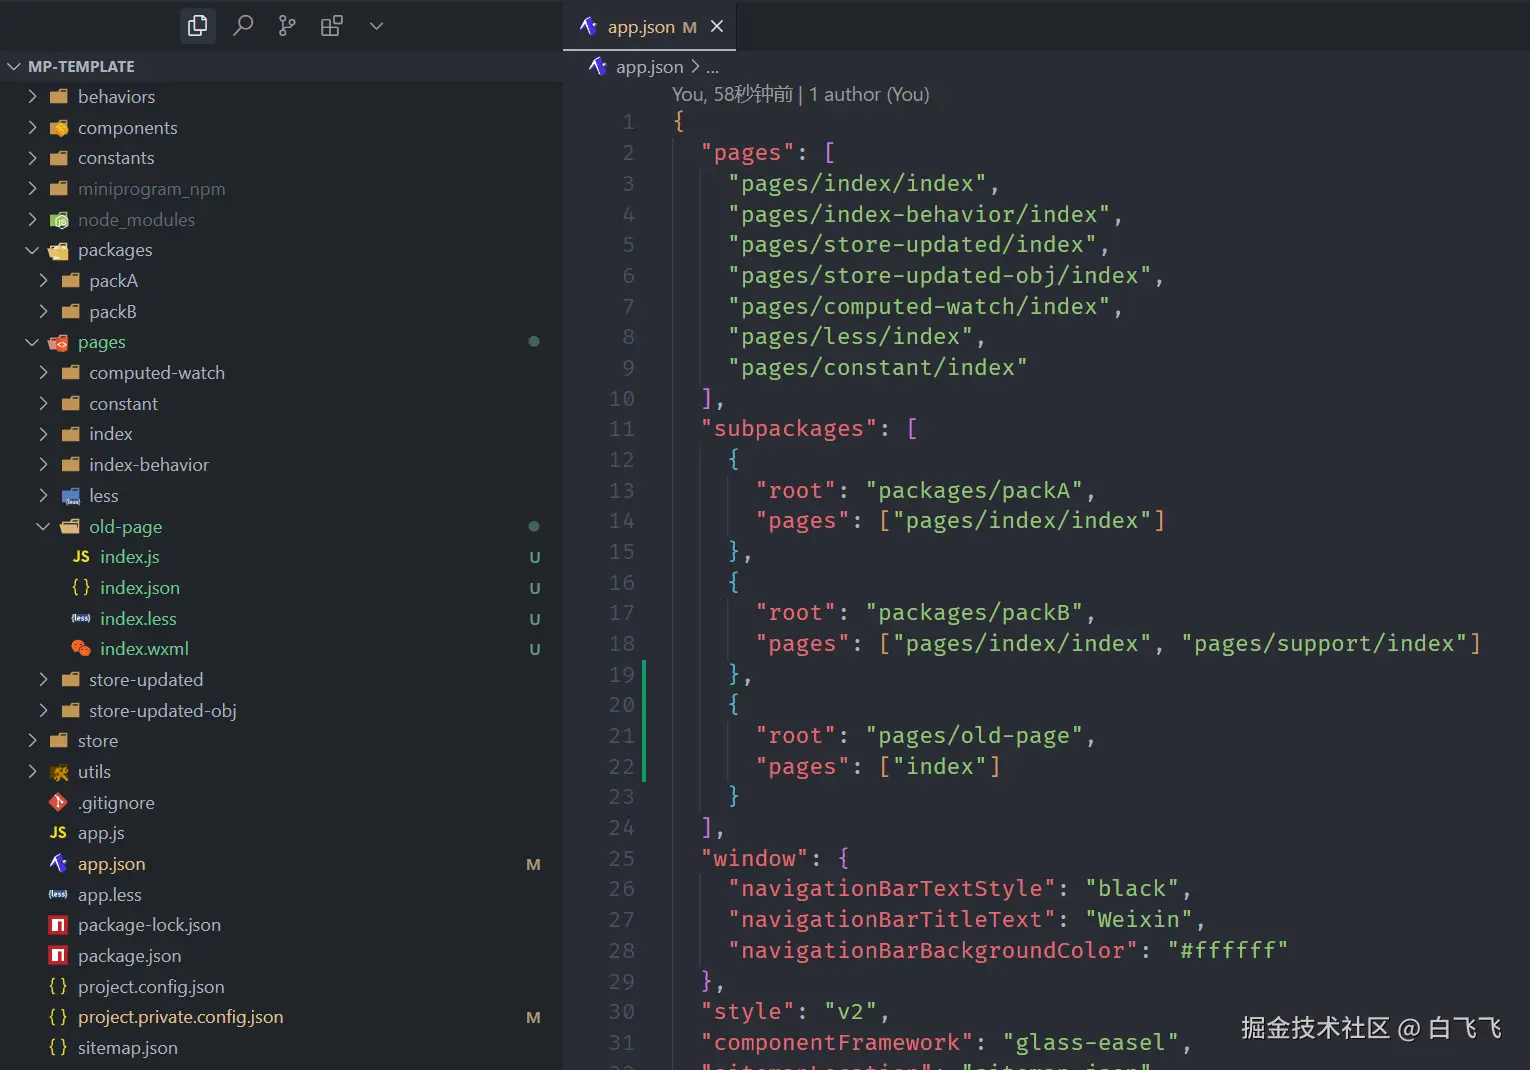The height and width of the screenshot is (1070, 1530).
Task: Click the components folder icon
Action: (x=59, y=128)
